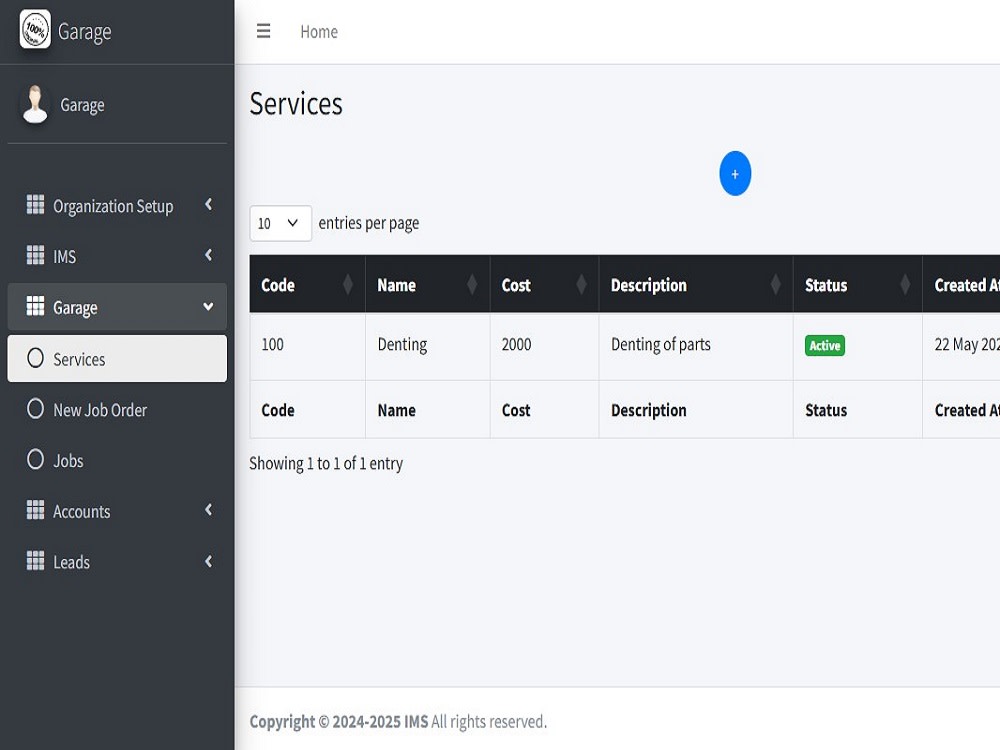
Task: Sort by Code column arrows
Action: [348, 284]
